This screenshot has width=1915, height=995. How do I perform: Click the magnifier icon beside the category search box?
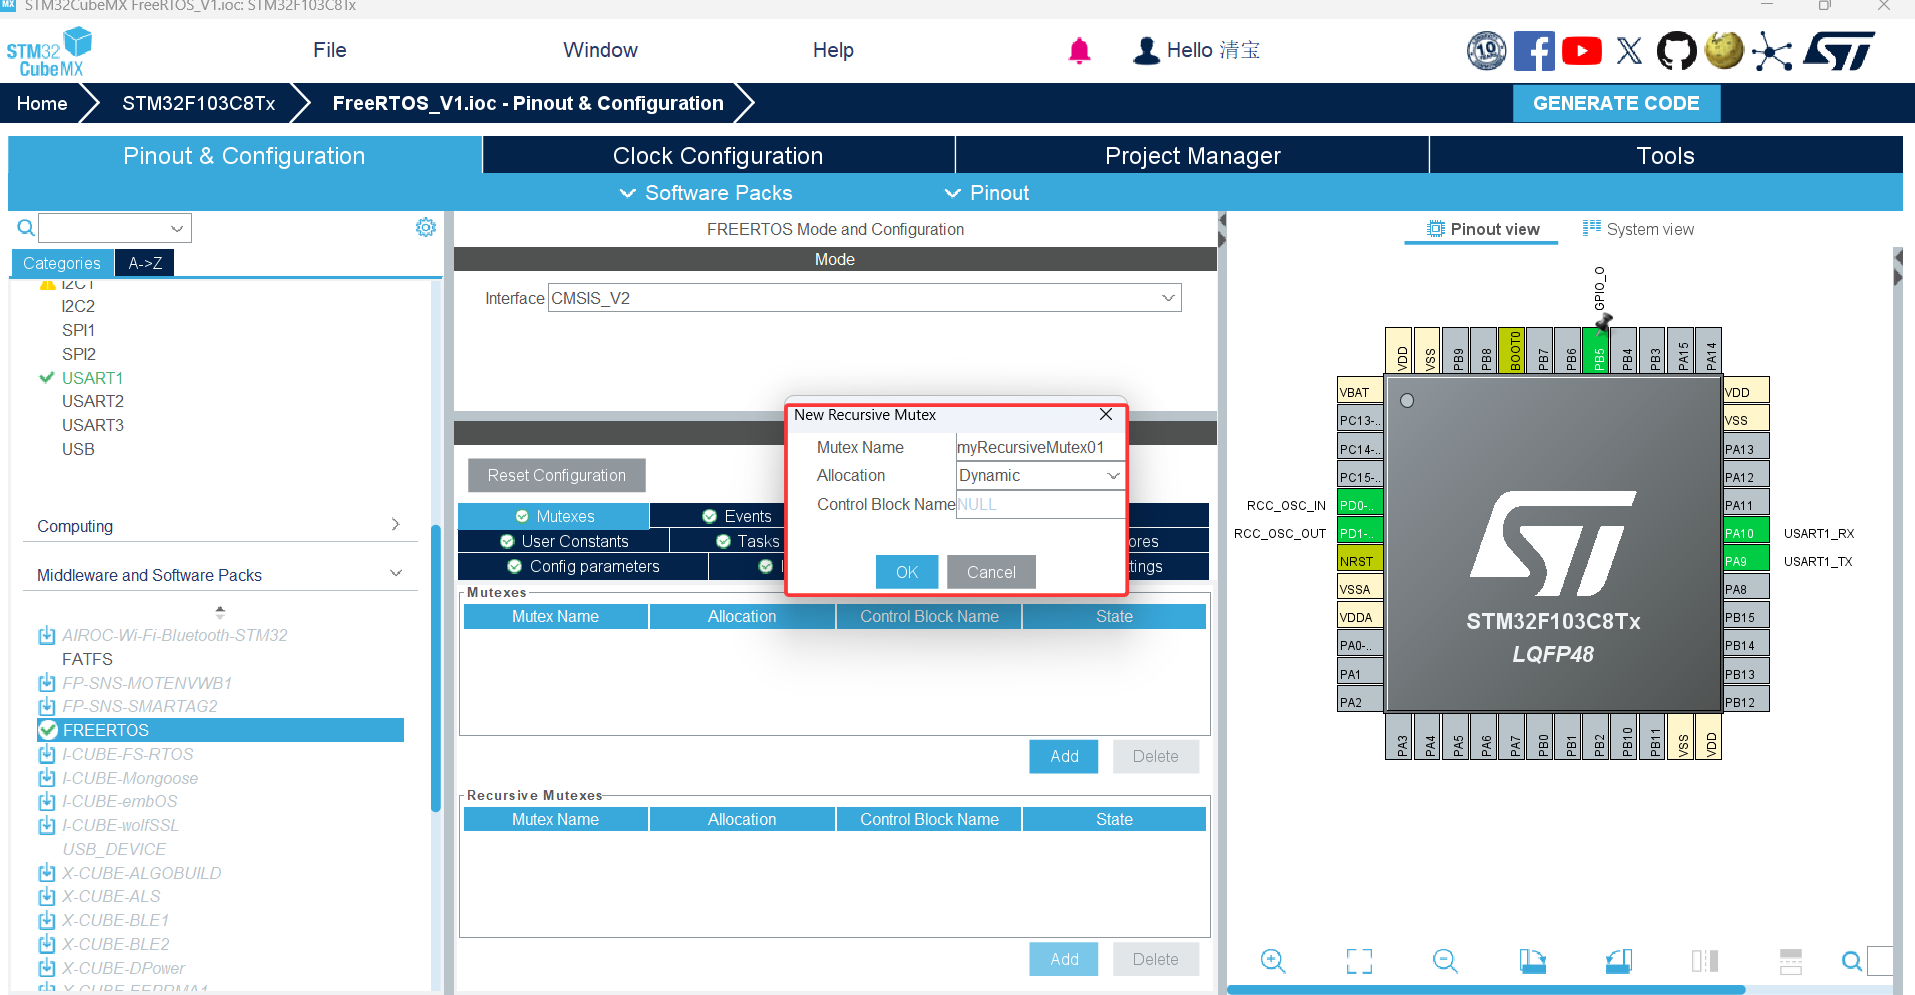pos(26,228)
